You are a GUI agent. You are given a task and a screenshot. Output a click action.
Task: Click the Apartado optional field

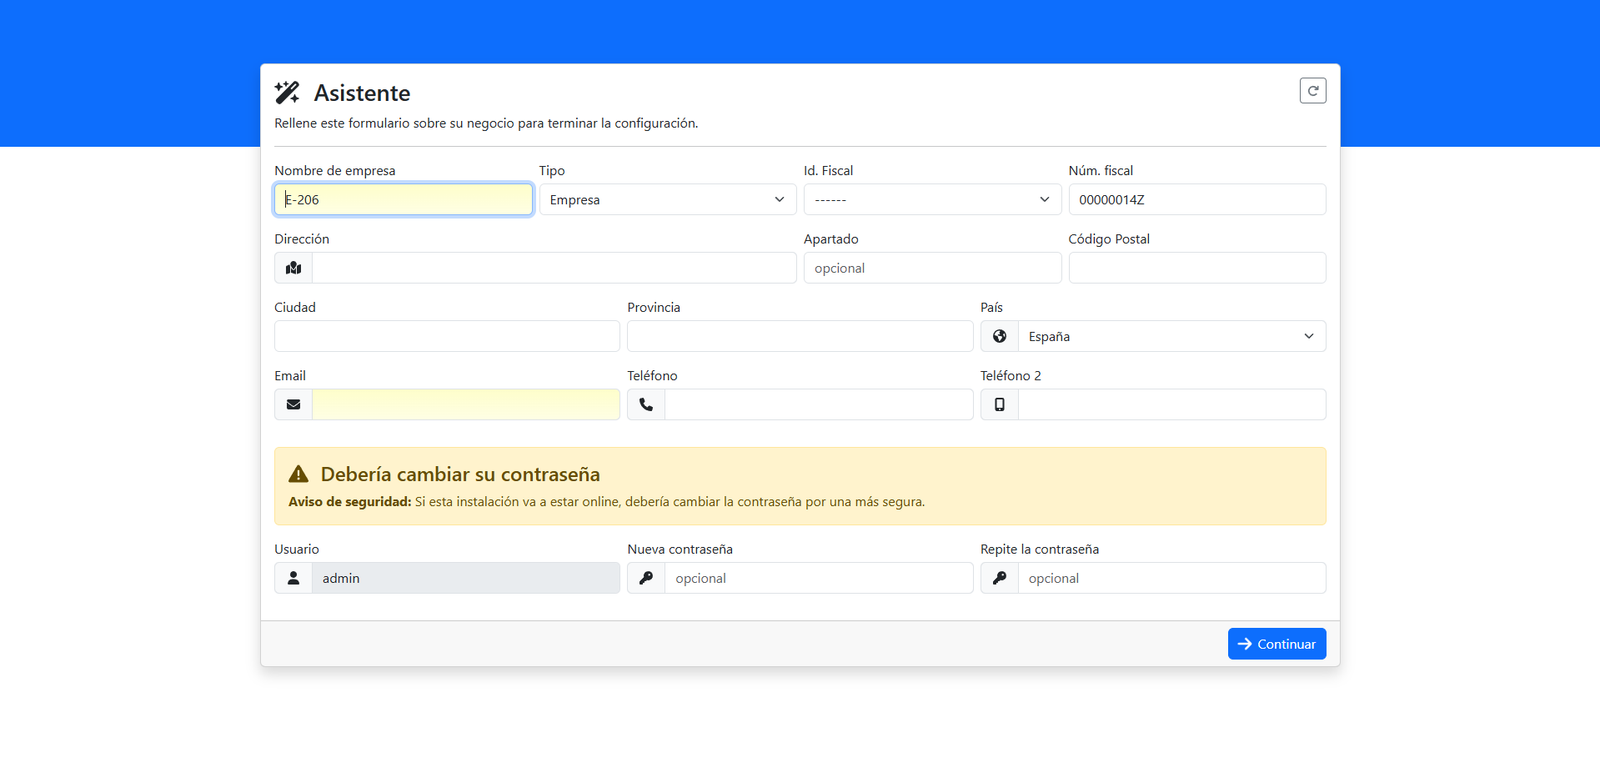[x=932, y=268]
